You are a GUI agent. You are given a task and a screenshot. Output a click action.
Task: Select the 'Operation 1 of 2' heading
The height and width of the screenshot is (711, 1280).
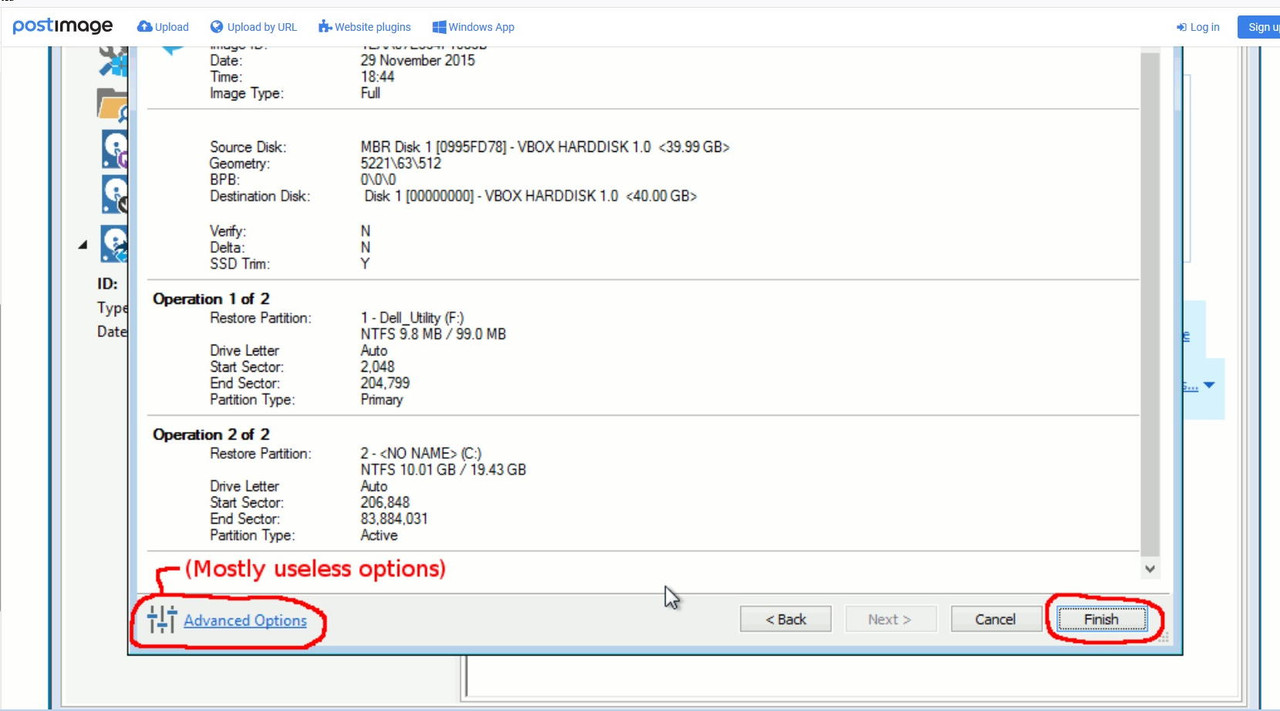click(211, 299)
